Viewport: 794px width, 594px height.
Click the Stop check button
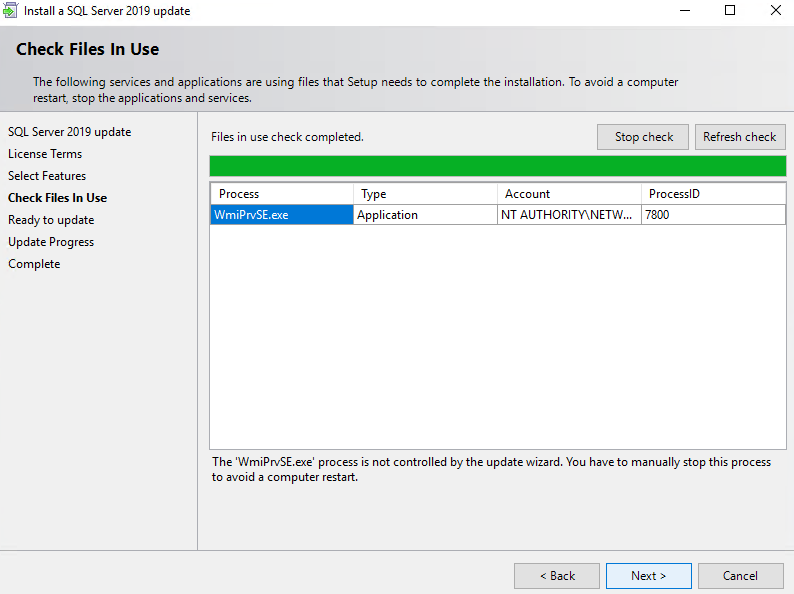coord(643,137)
